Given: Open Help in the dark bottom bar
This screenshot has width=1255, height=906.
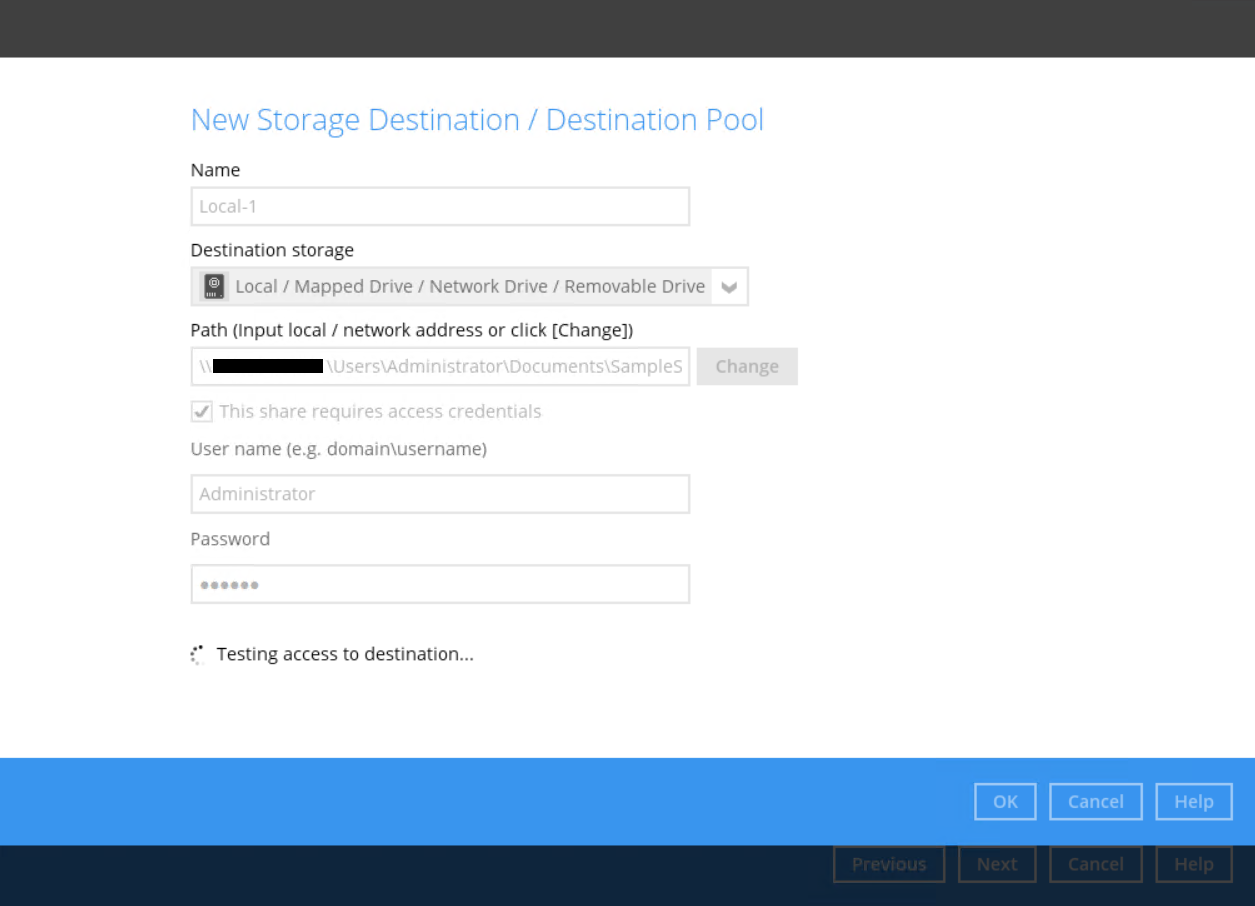Looking at the screenshot, I should [1193, 865].
